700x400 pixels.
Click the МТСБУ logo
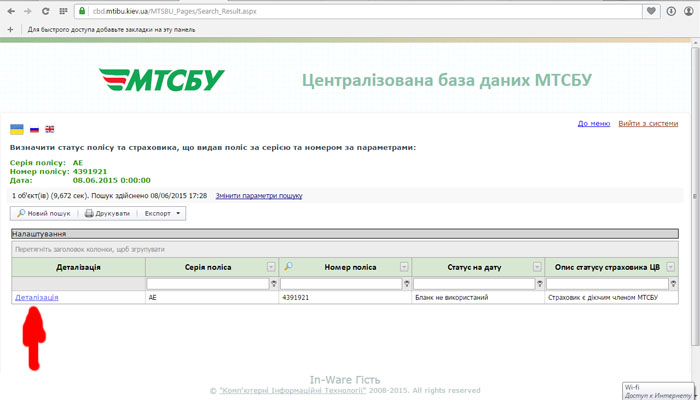[162, 80]
